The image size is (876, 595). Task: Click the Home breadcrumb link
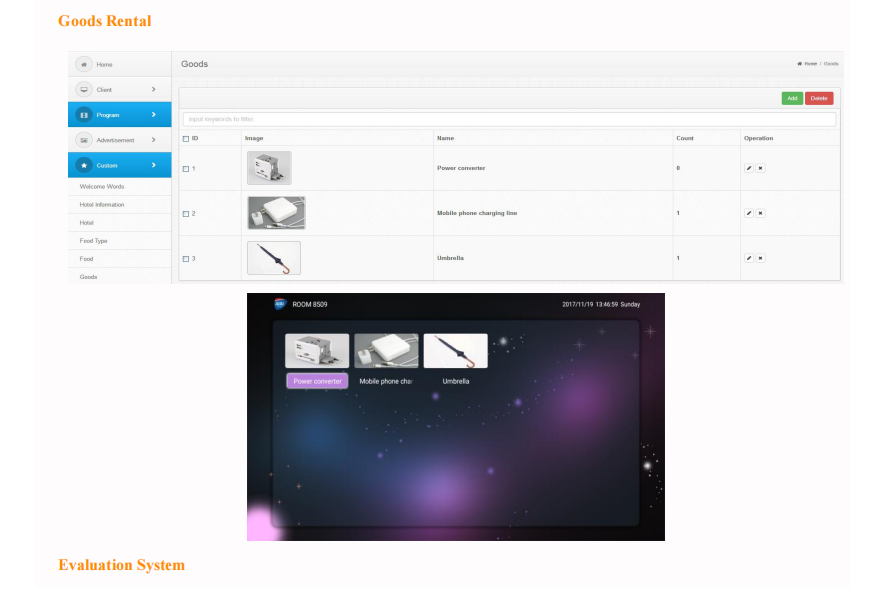[811, 64]
